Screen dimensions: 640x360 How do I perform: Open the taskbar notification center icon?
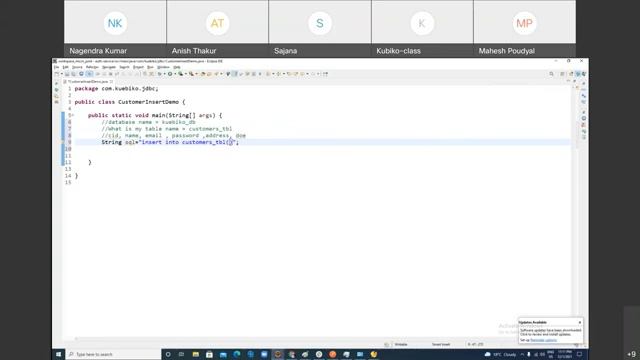click(x=580, y=354)
